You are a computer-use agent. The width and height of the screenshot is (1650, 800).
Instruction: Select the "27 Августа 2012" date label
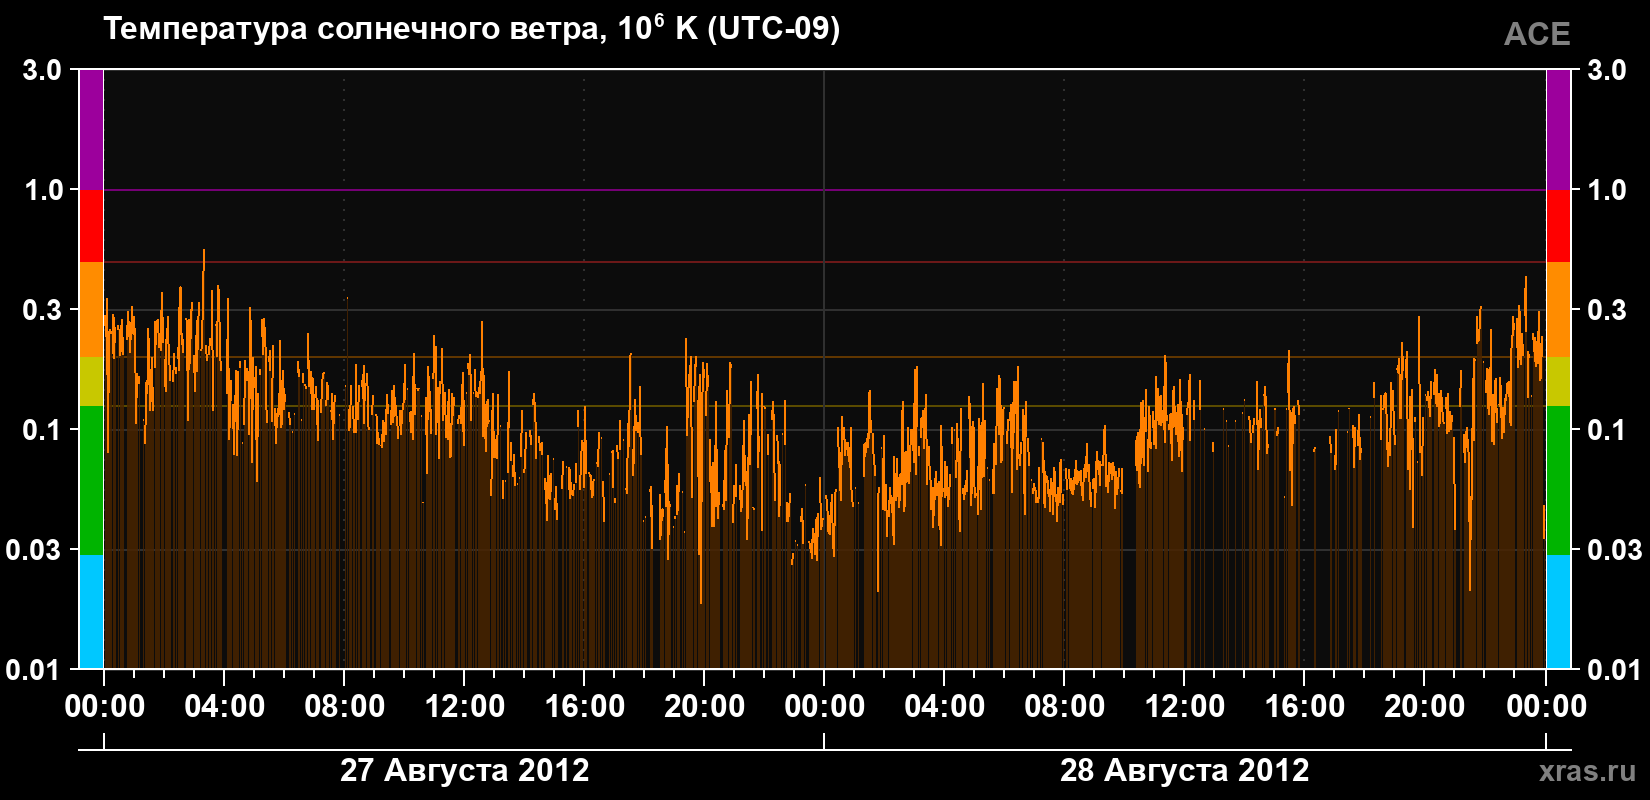(465, 771)
